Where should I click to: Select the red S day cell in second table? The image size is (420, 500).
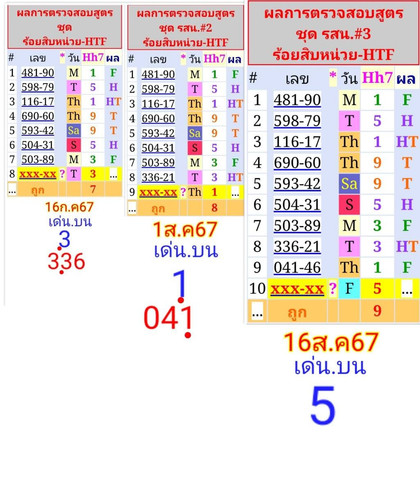[195, 148]
